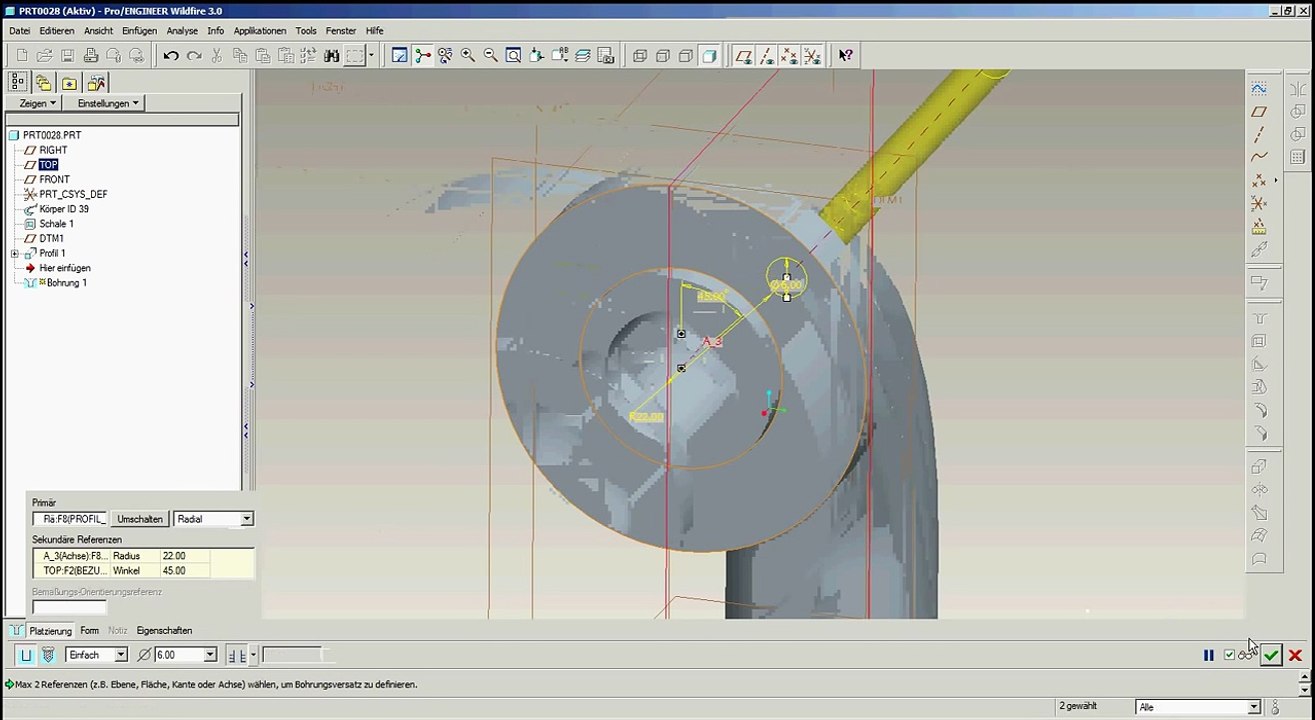
Task: Click the datum axis tool in right toolbar
Action: pos(1260,135)
